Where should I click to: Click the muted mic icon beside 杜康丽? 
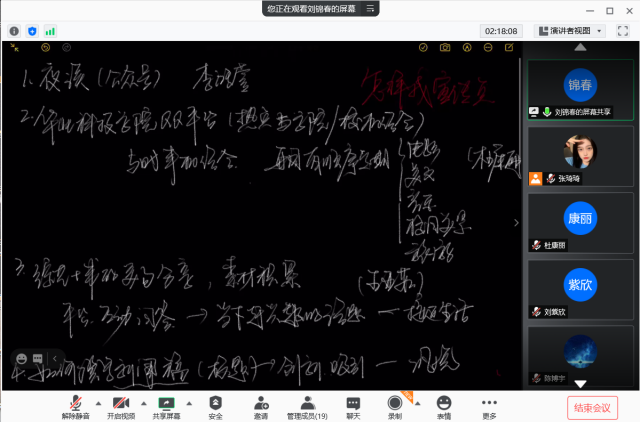pos(536,245)
